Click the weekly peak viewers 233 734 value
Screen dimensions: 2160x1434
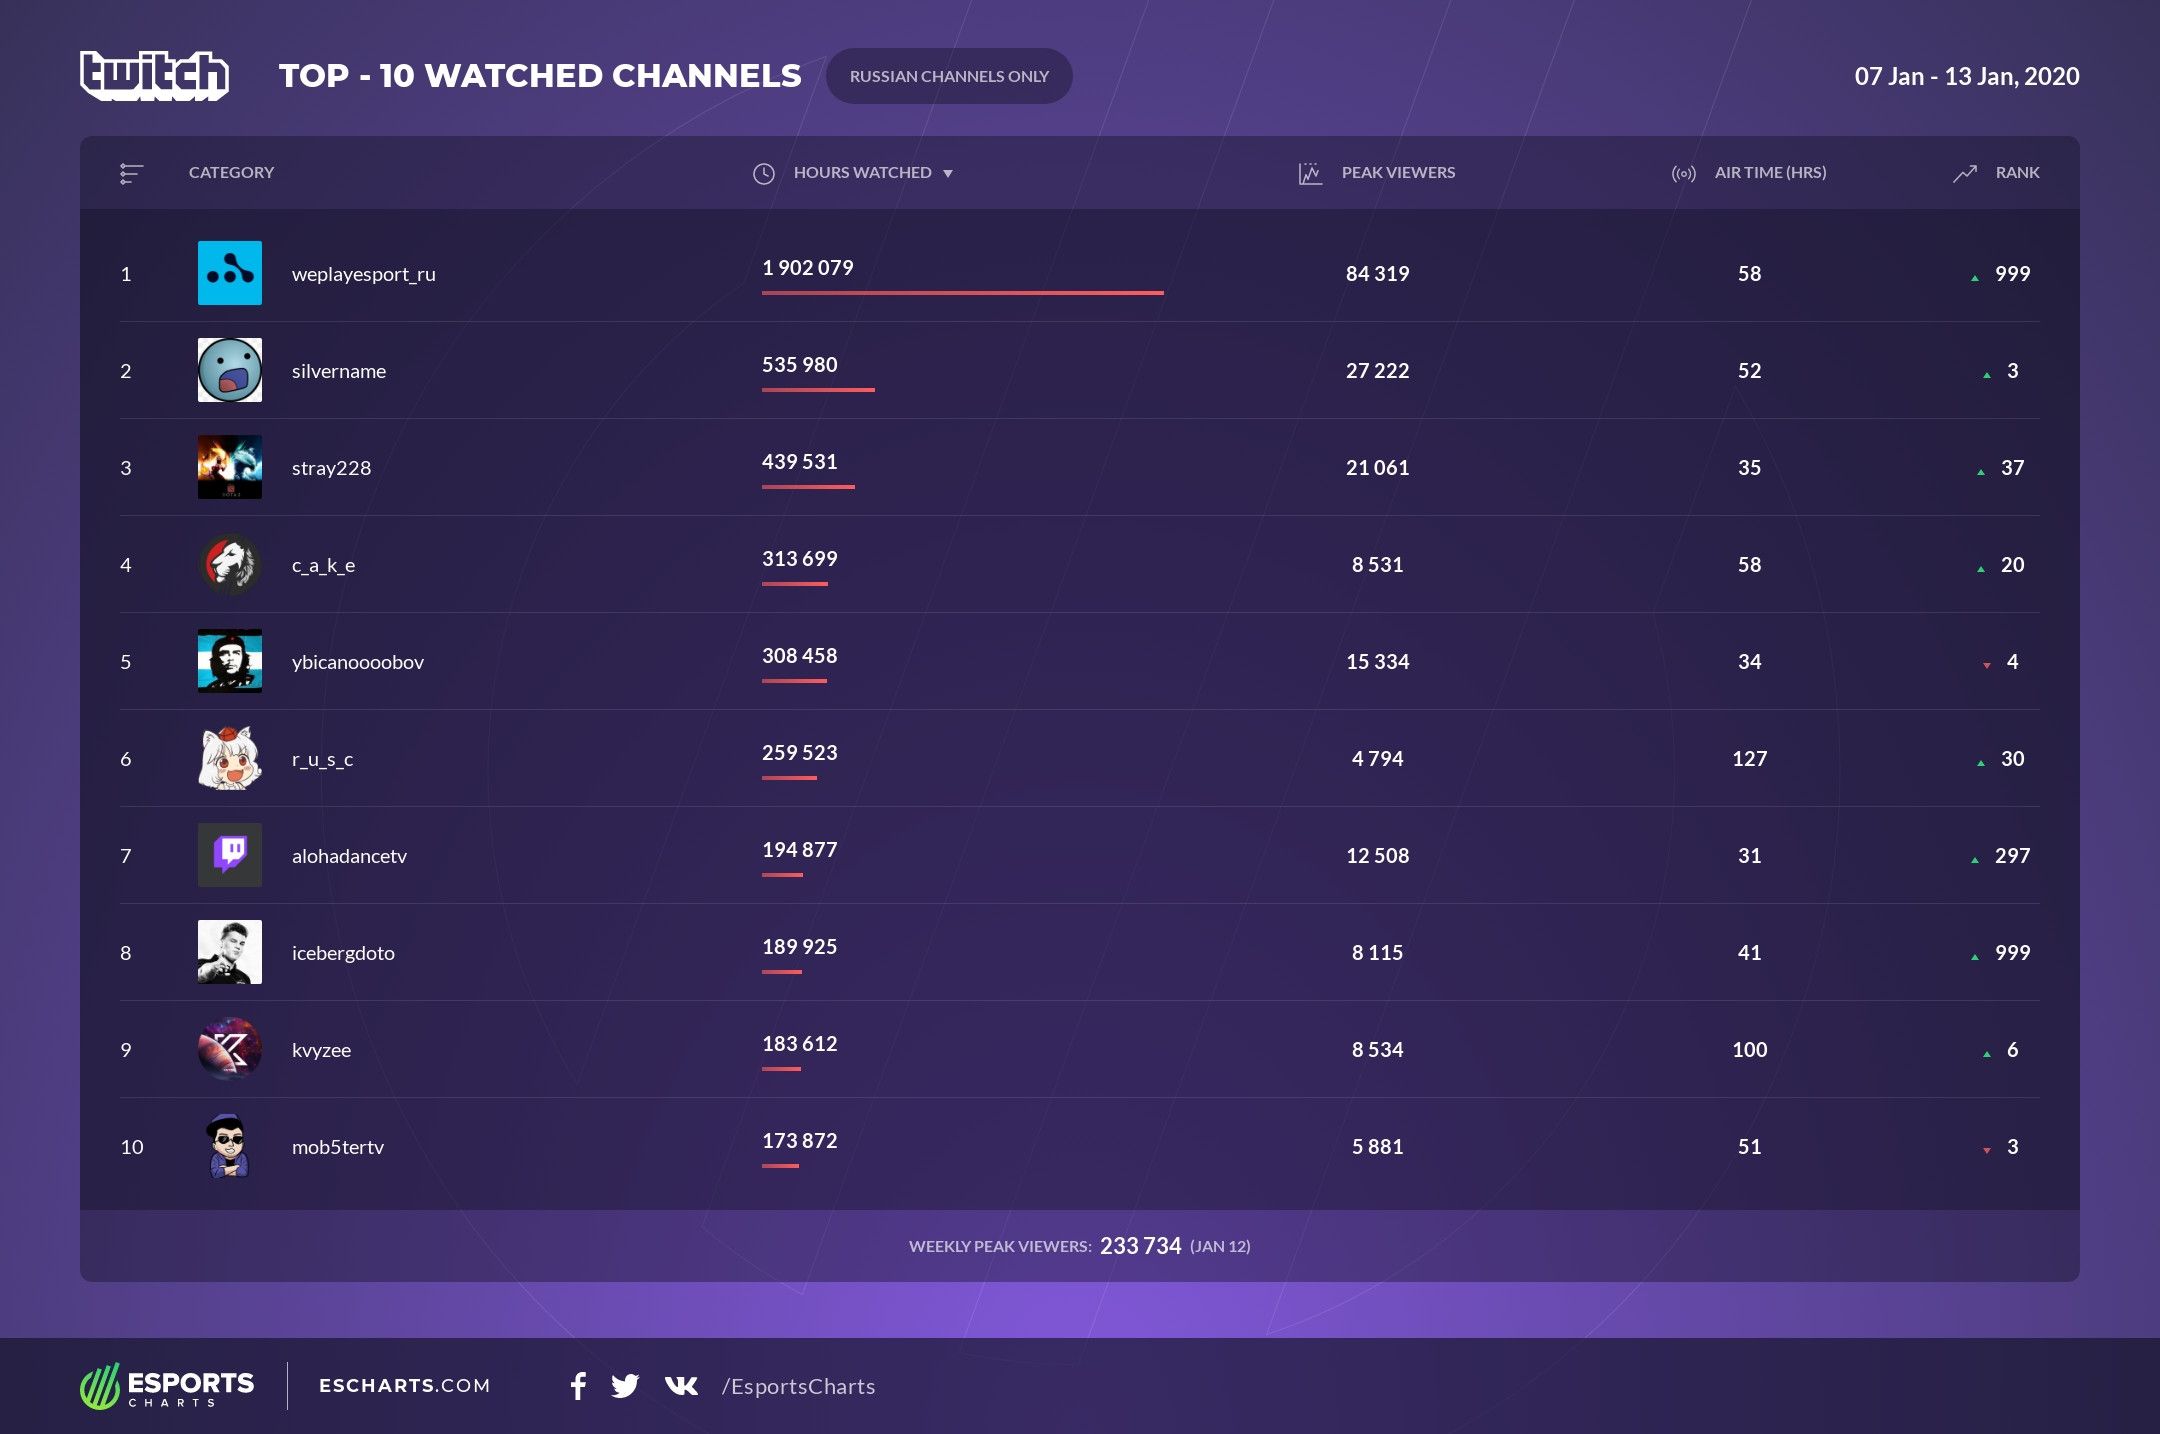point(1140,1246)
